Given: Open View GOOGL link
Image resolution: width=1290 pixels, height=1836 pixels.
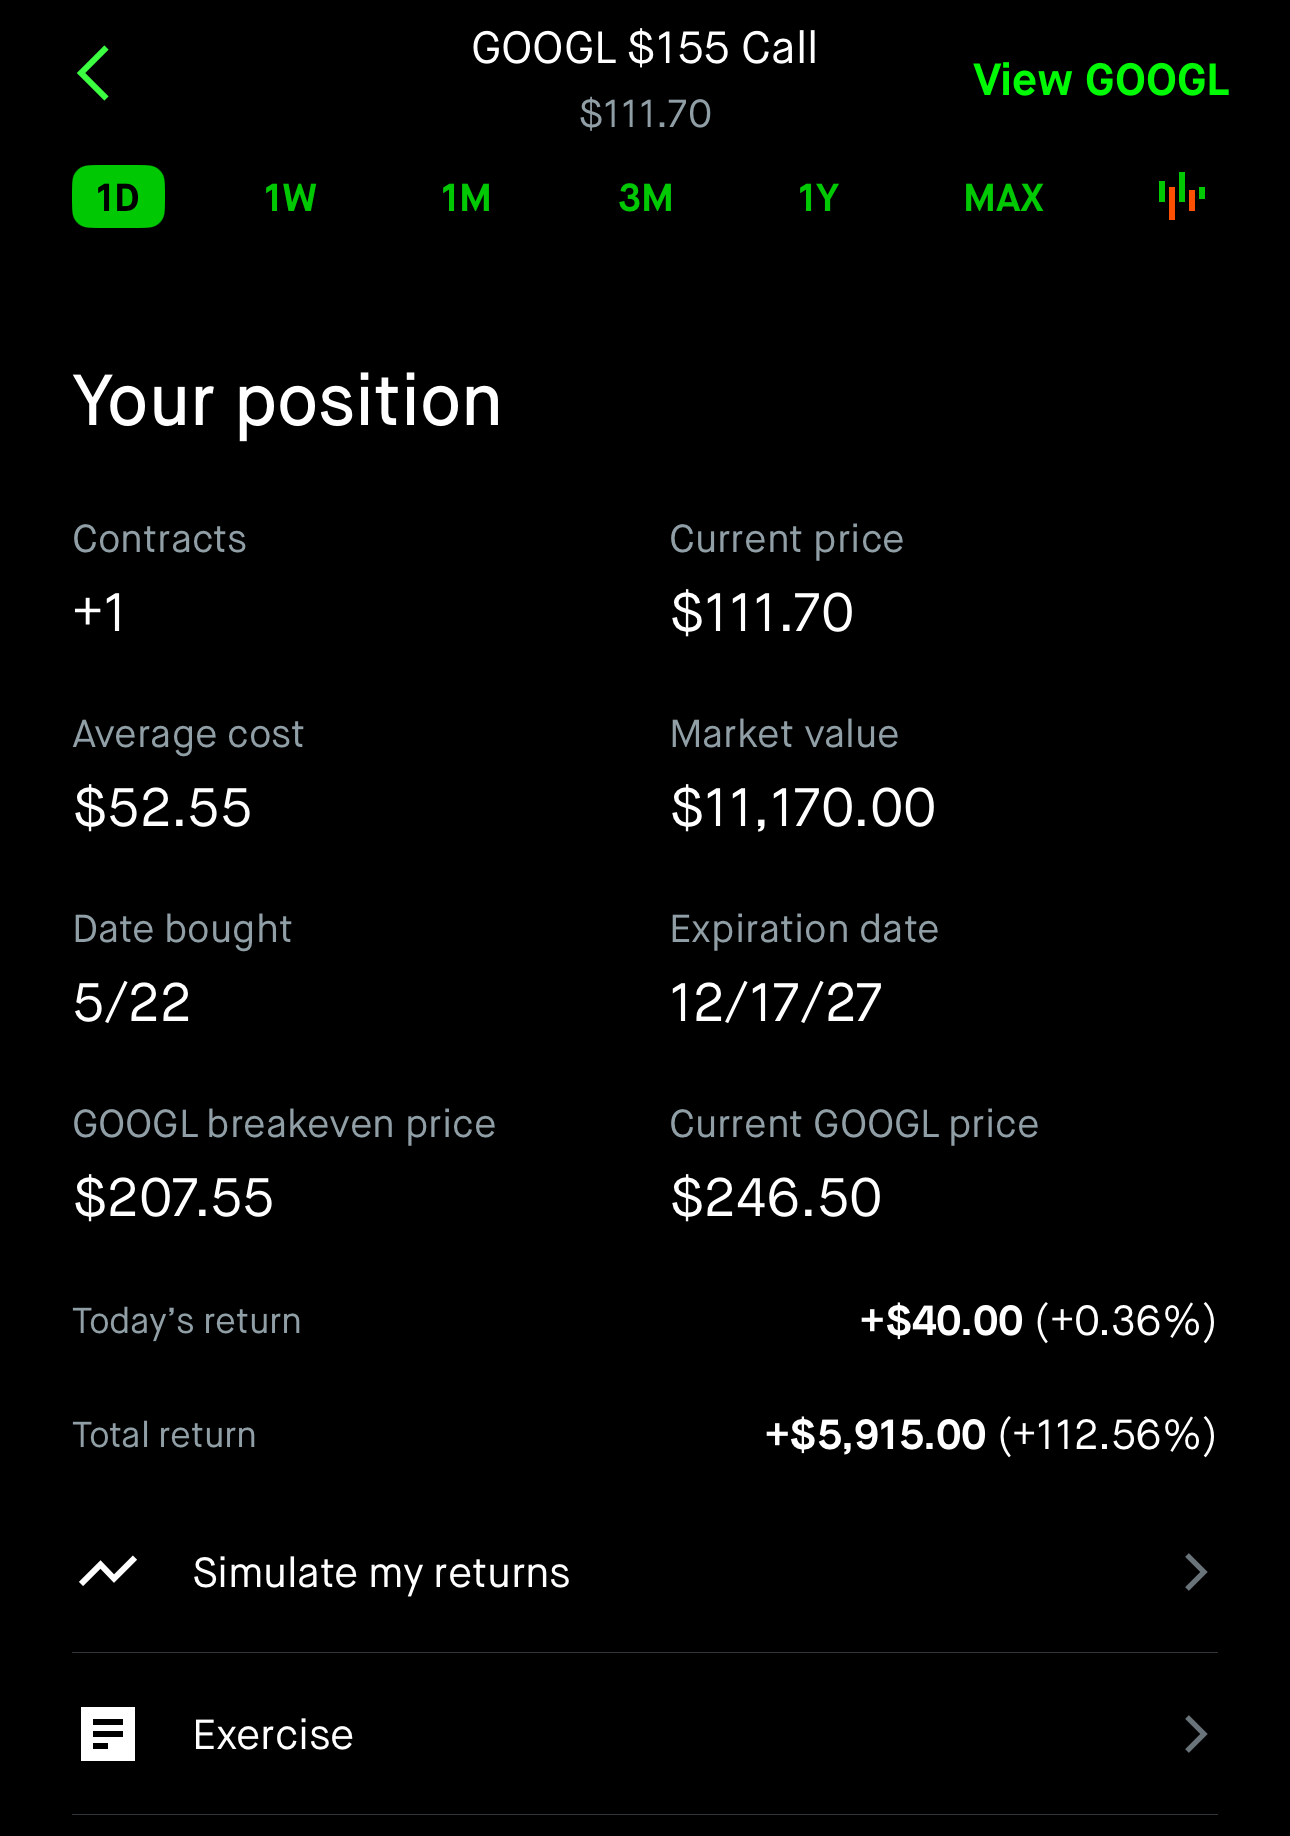Looking at the screenshot, I should (x=1101, y=80).
